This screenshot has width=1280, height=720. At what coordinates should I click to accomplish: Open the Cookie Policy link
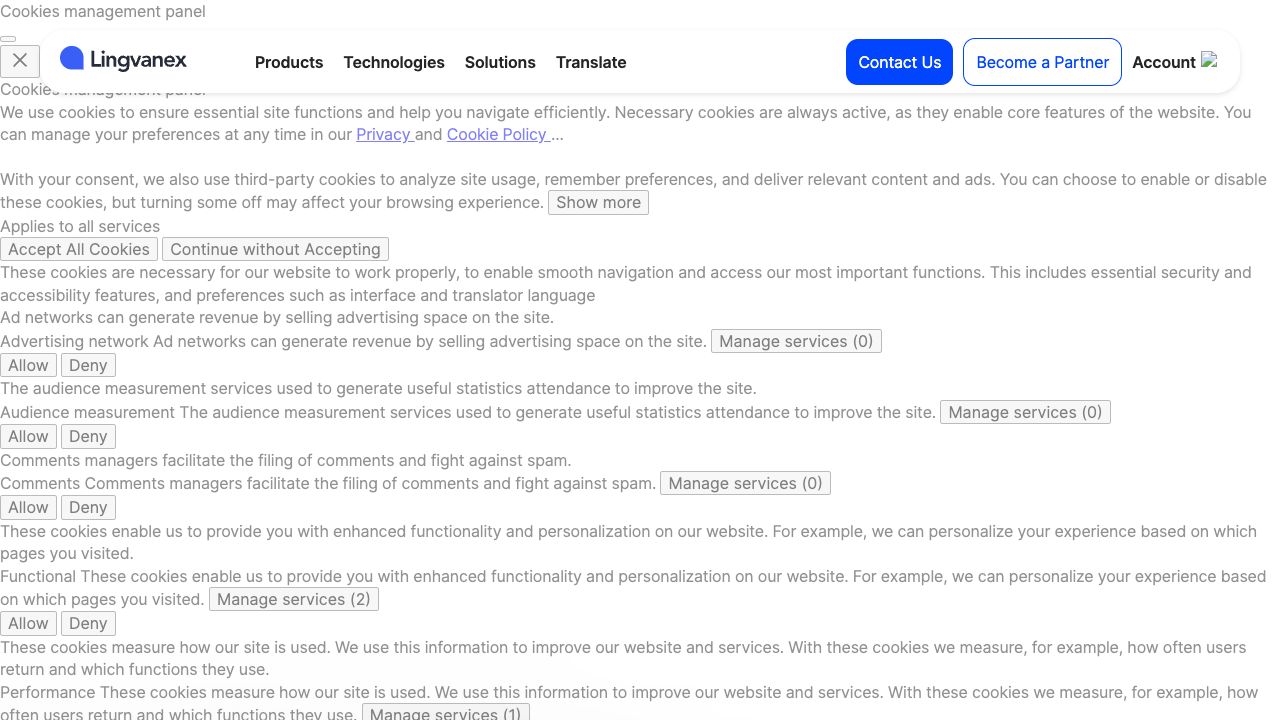coord(497,134)
